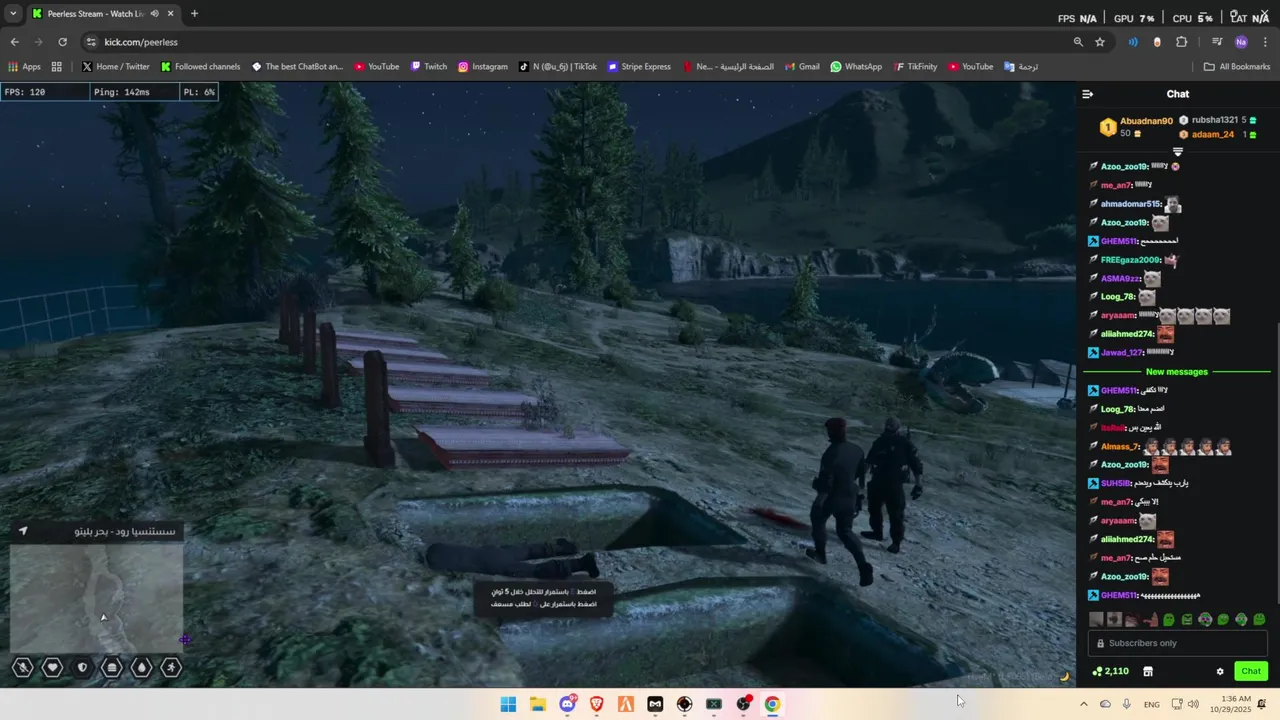Open Discord from the taskbar
Screen dimensions: 1280x720
pos(567,704)
